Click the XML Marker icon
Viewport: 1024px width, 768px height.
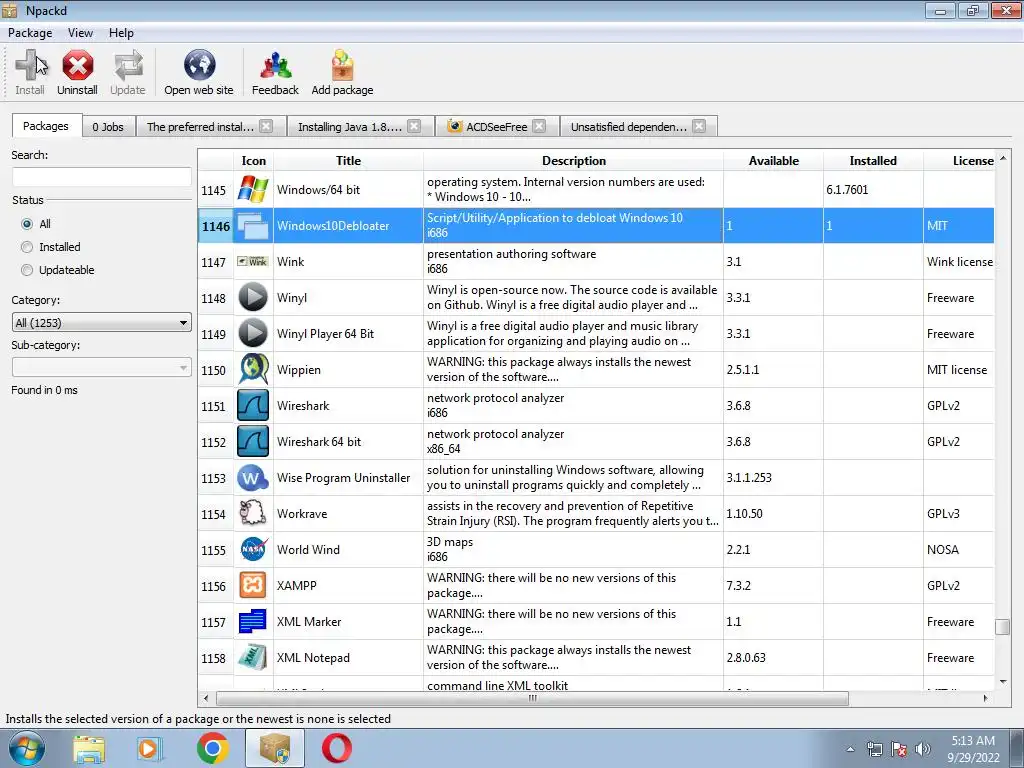253,622
